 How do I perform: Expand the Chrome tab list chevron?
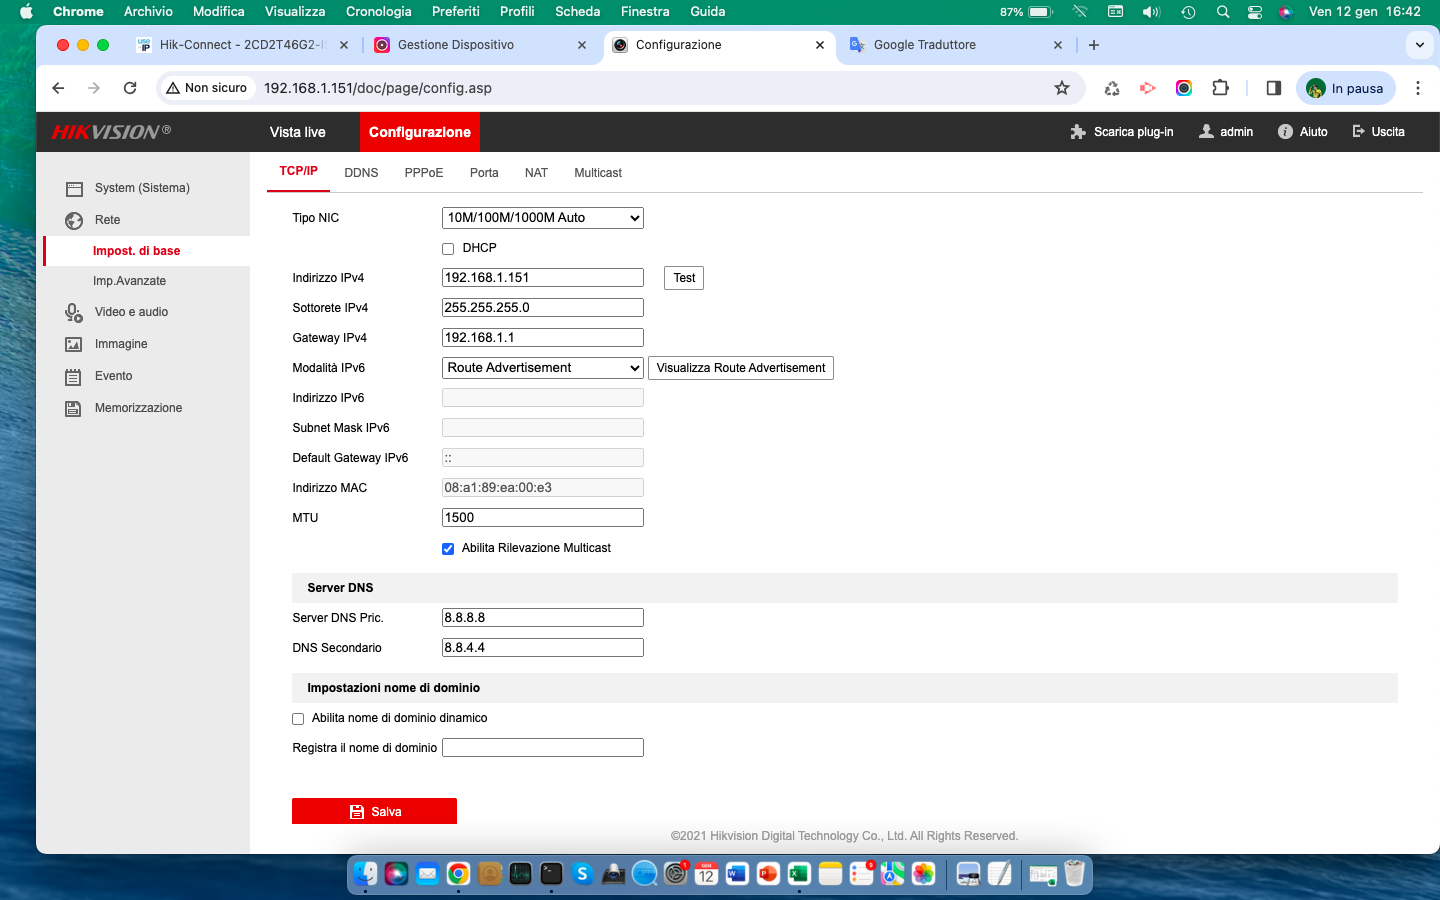click(1419, 45)
